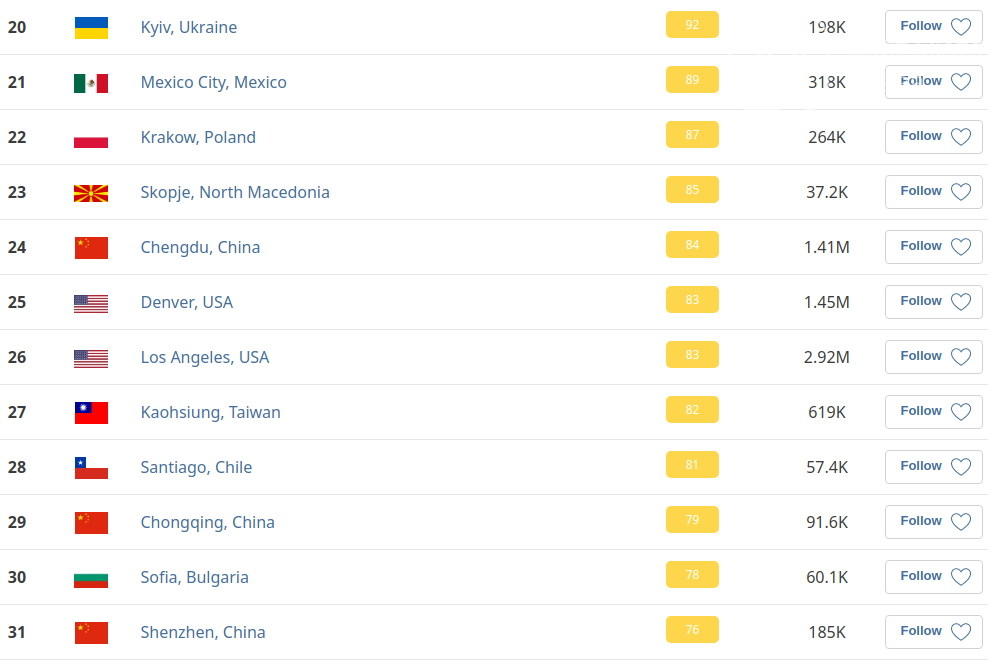The image size is (997, 670).
Task: Follow Kyiv, Ukraine
Action: (x=933, y=27)
